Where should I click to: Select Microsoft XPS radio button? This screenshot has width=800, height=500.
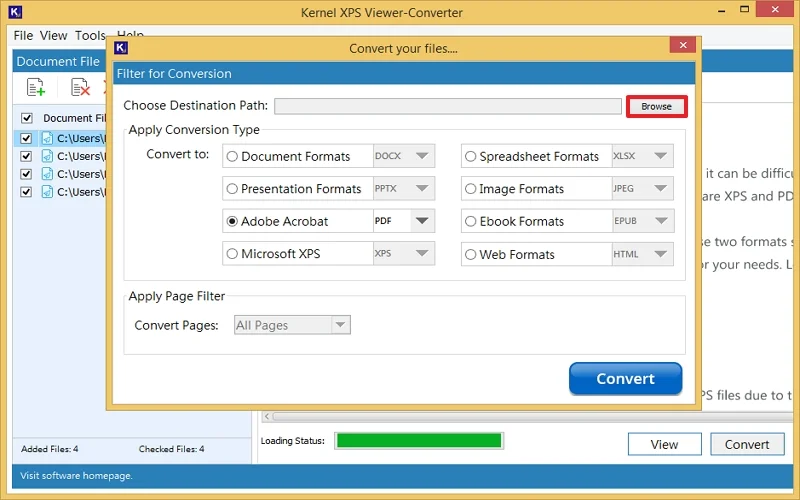point(232,254)
